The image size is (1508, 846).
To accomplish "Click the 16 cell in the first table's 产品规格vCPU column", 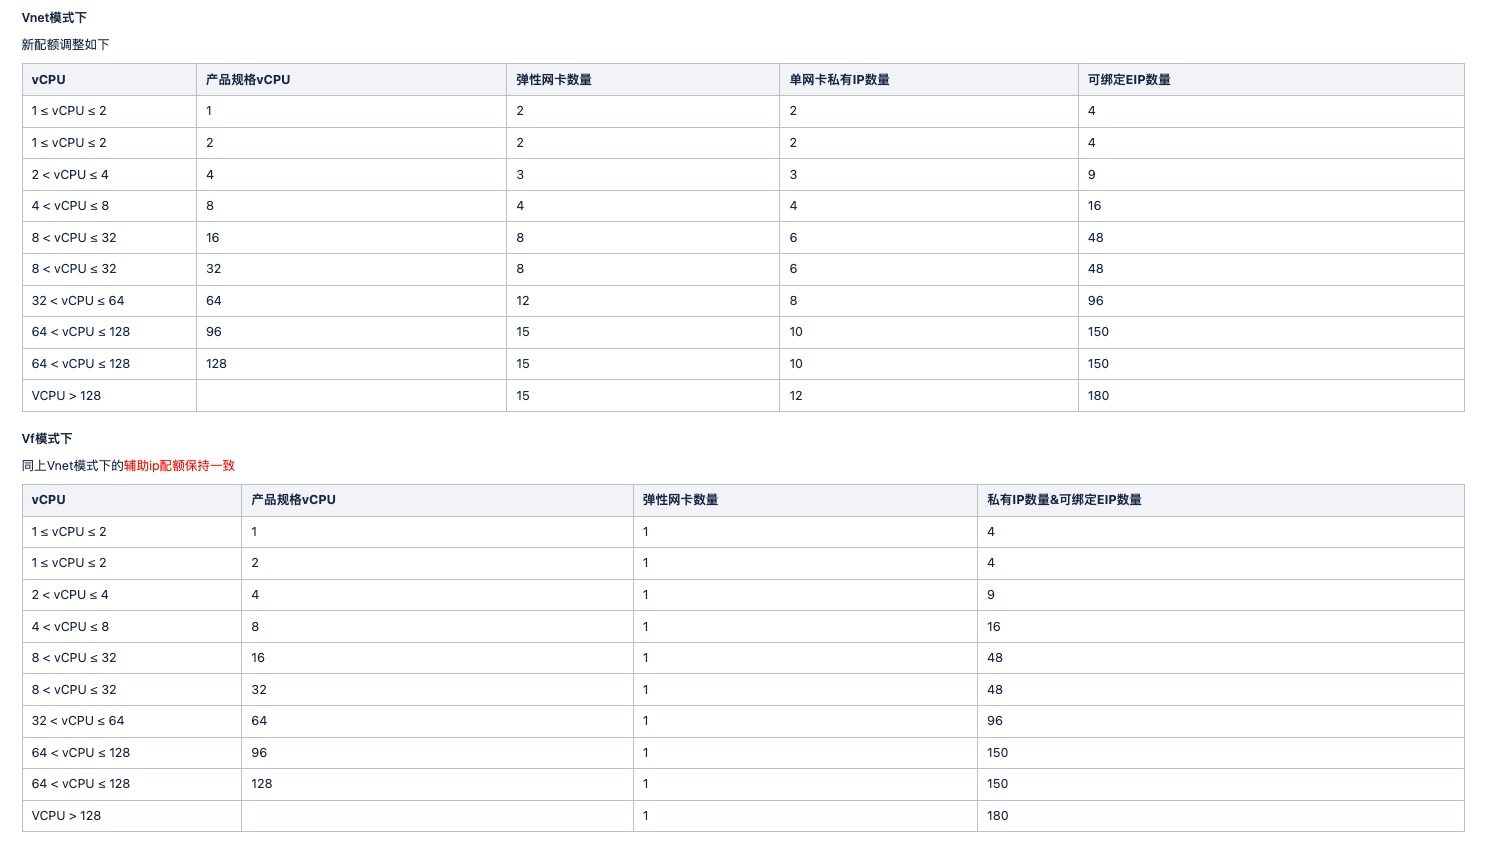I will tap(352, 238).
